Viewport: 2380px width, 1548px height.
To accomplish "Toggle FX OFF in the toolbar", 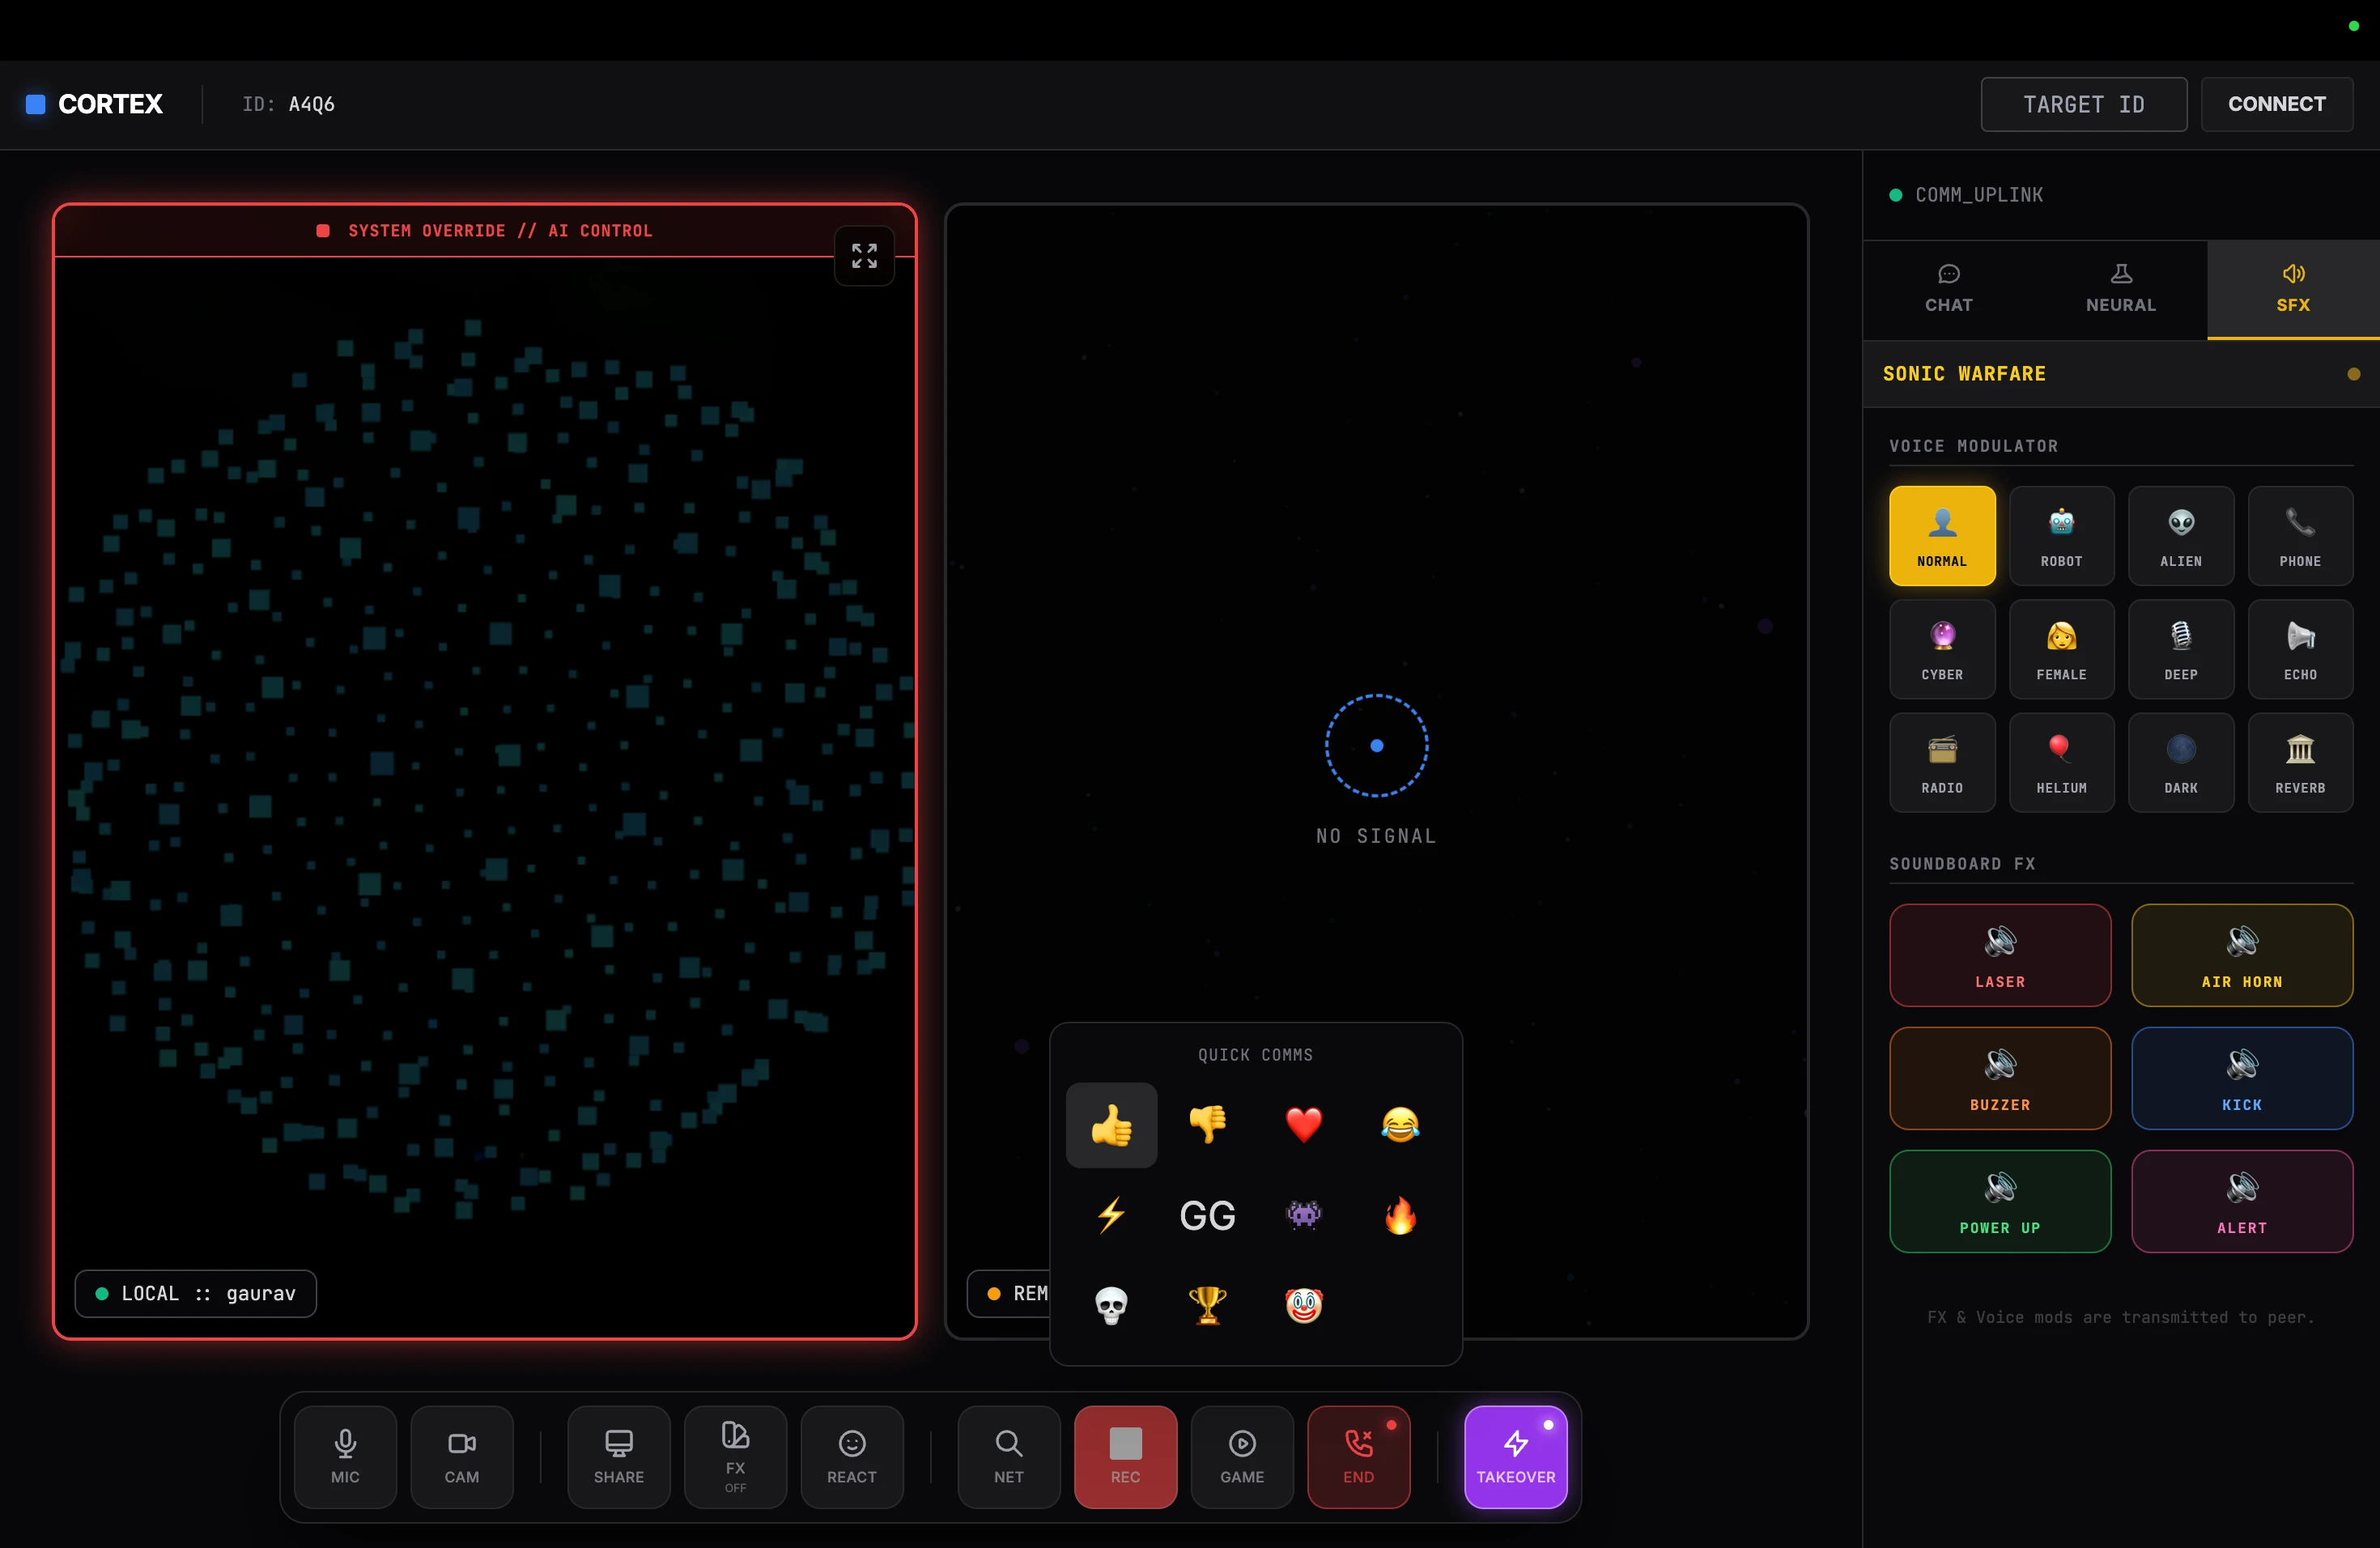I will tap(735, 1457).
